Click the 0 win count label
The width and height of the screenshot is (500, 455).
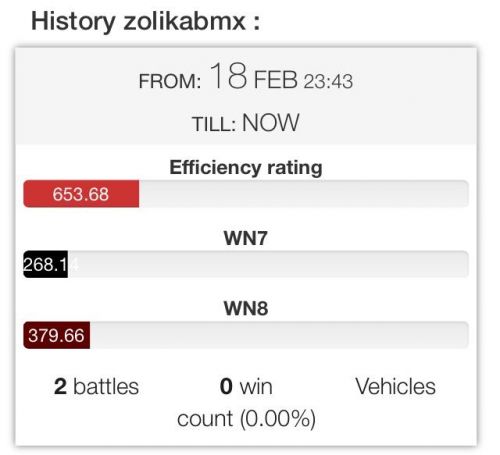click(x=246, y=402)
